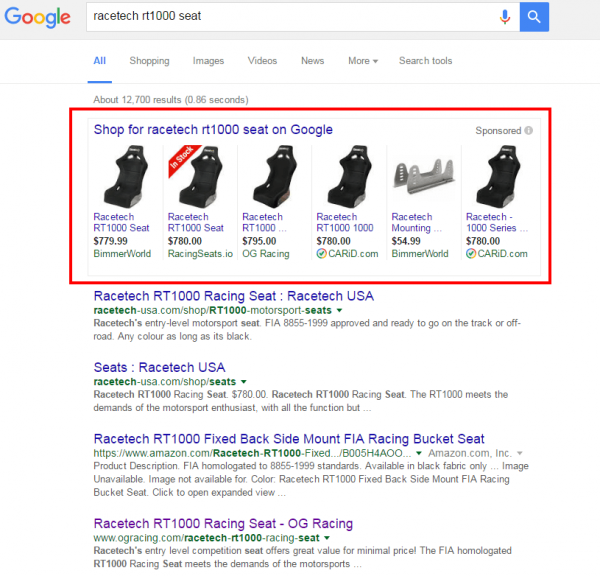The height and width of the screenshot is (576, 600).
Task: Open the Videos tab
Action: (x=262, y=61)
